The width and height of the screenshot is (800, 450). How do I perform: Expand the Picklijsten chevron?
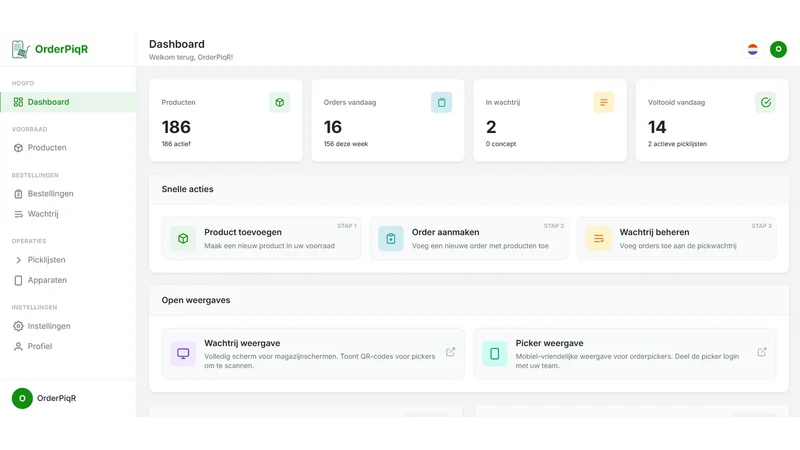(18, 260)
